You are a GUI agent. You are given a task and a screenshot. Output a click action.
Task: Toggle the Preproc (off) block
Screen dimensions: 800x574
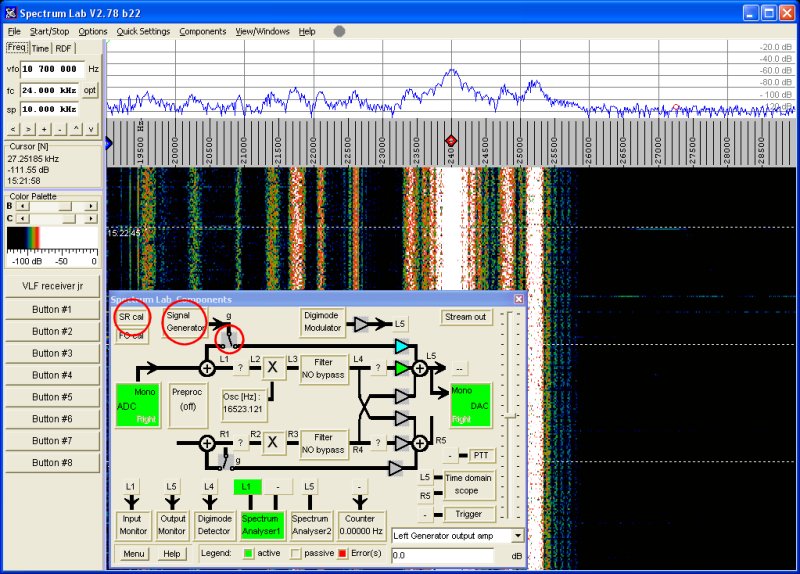(188, 405)
